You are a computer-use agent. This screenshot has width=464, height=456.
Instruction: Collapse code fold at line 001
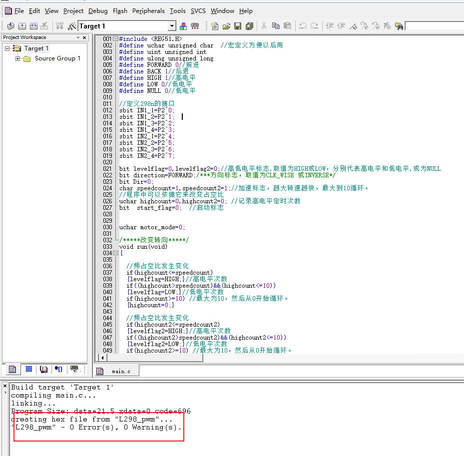click(x=115, y=39)
